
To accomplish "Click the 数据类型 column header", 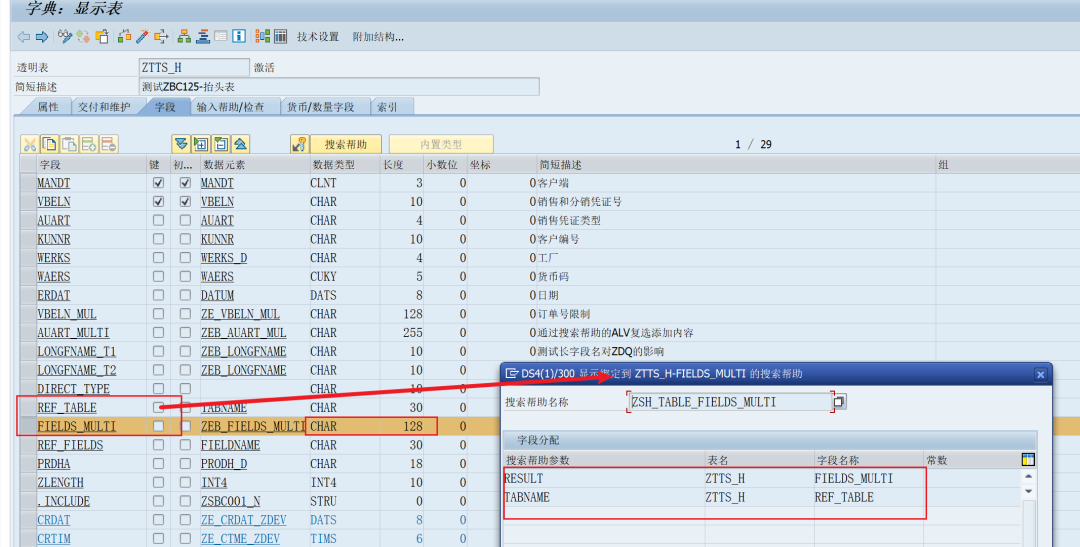I will (345, 165).
